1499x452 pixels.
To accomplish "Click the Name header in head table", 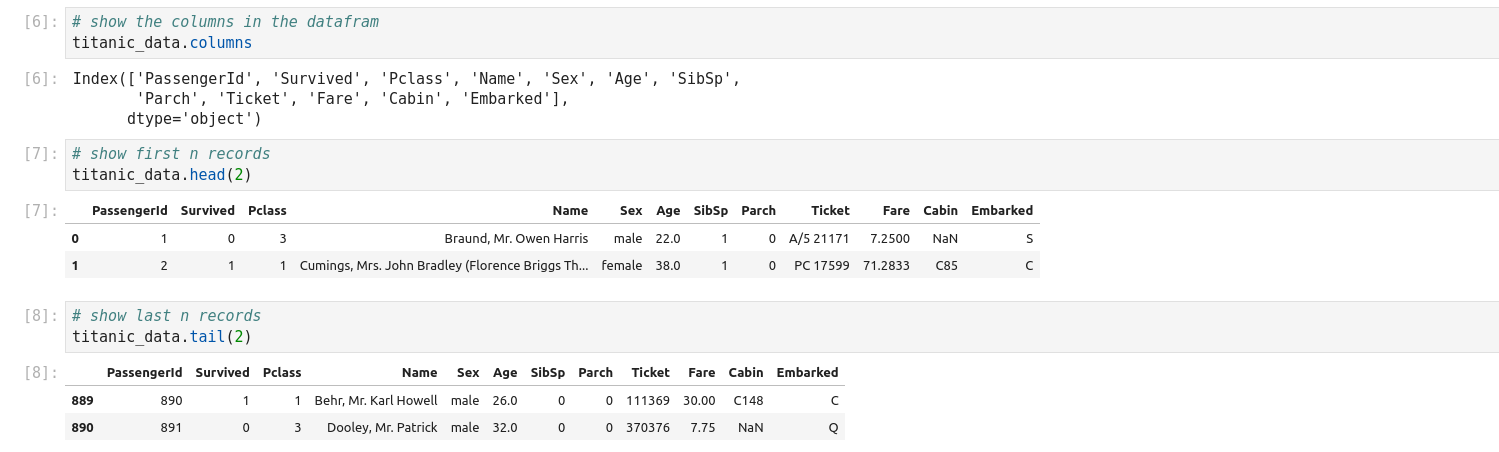I will click(x=570, y=211).
